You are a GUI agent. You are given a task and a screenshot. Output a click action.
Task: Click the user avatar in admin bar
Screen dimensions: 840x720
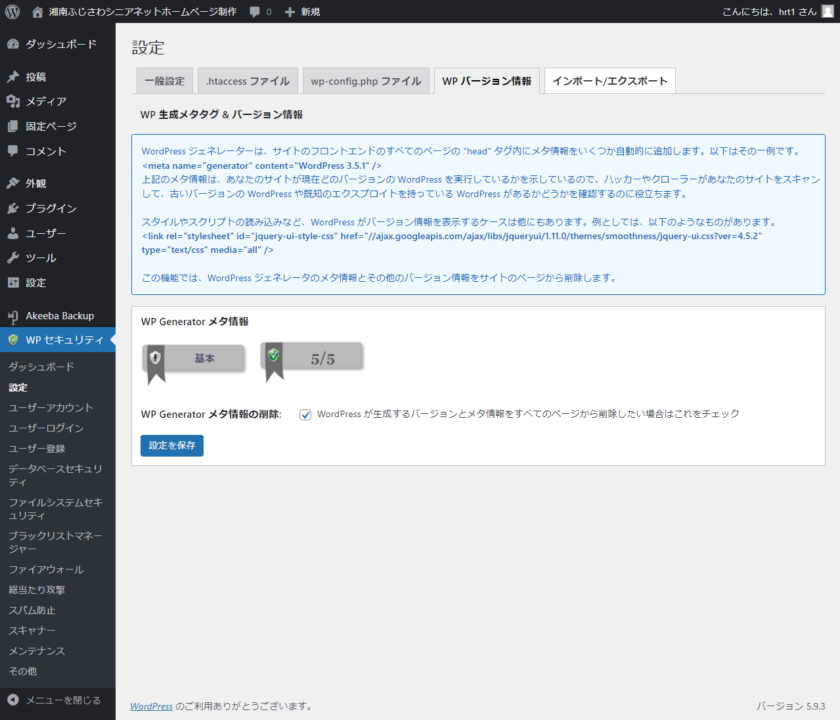pyautogui.click(x=828, y=11)
